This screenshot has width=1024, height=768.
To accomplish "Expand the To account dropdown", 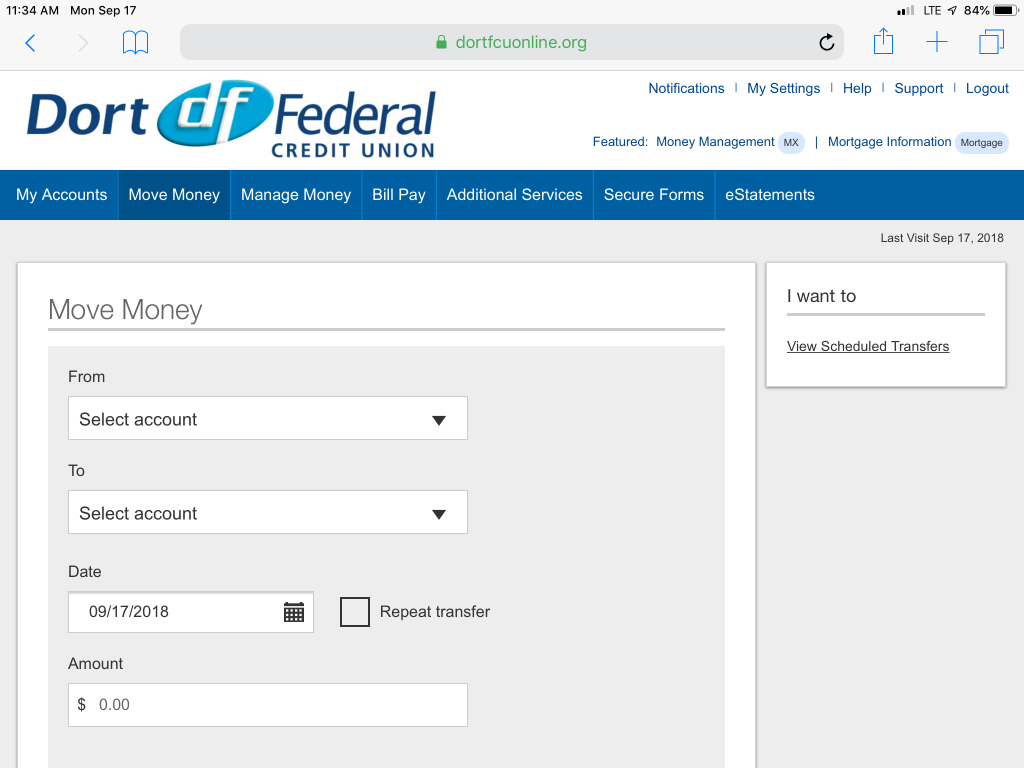I will [x=267, y=513].
